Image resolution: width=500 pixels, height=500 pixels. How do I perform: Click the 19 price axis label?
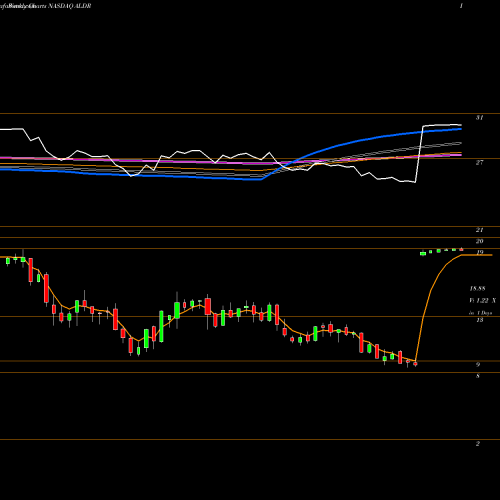point(479,252)
